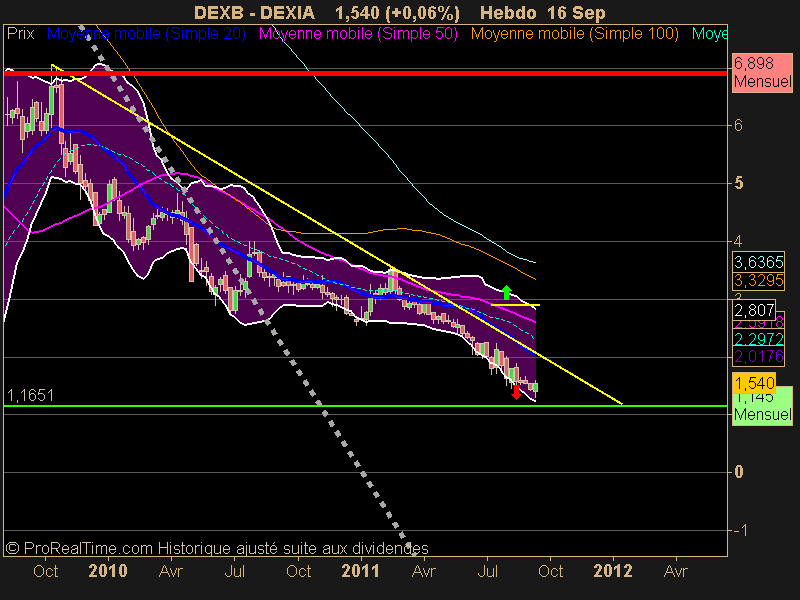Viewport: 800px width, 600px height.
Task: Click the 2012 time axis label
Action: coord(613,570)
